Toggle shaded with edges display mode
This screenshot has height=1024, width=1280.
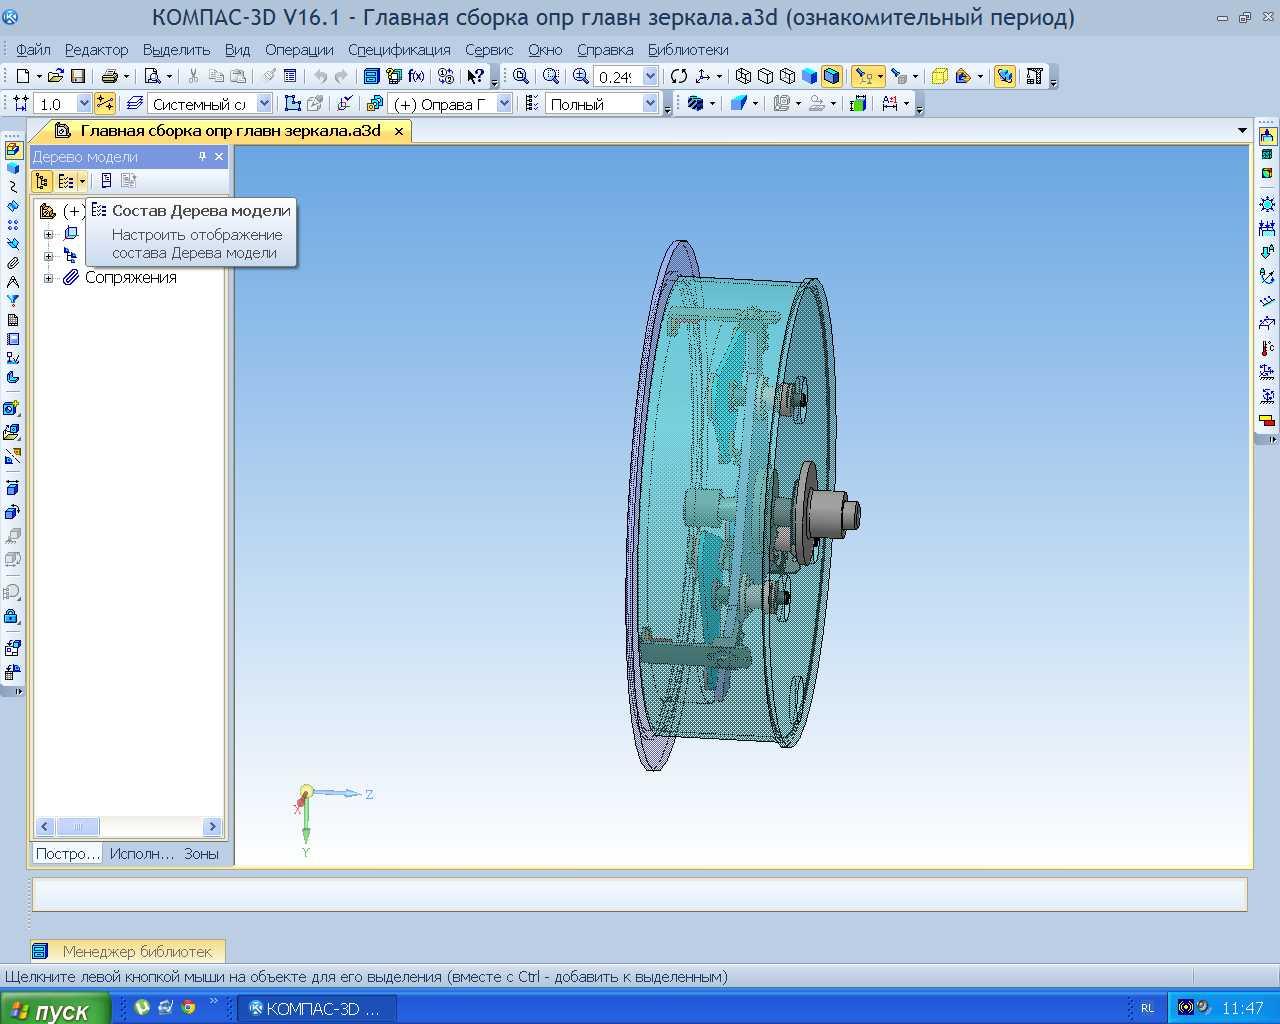point(831,76)
